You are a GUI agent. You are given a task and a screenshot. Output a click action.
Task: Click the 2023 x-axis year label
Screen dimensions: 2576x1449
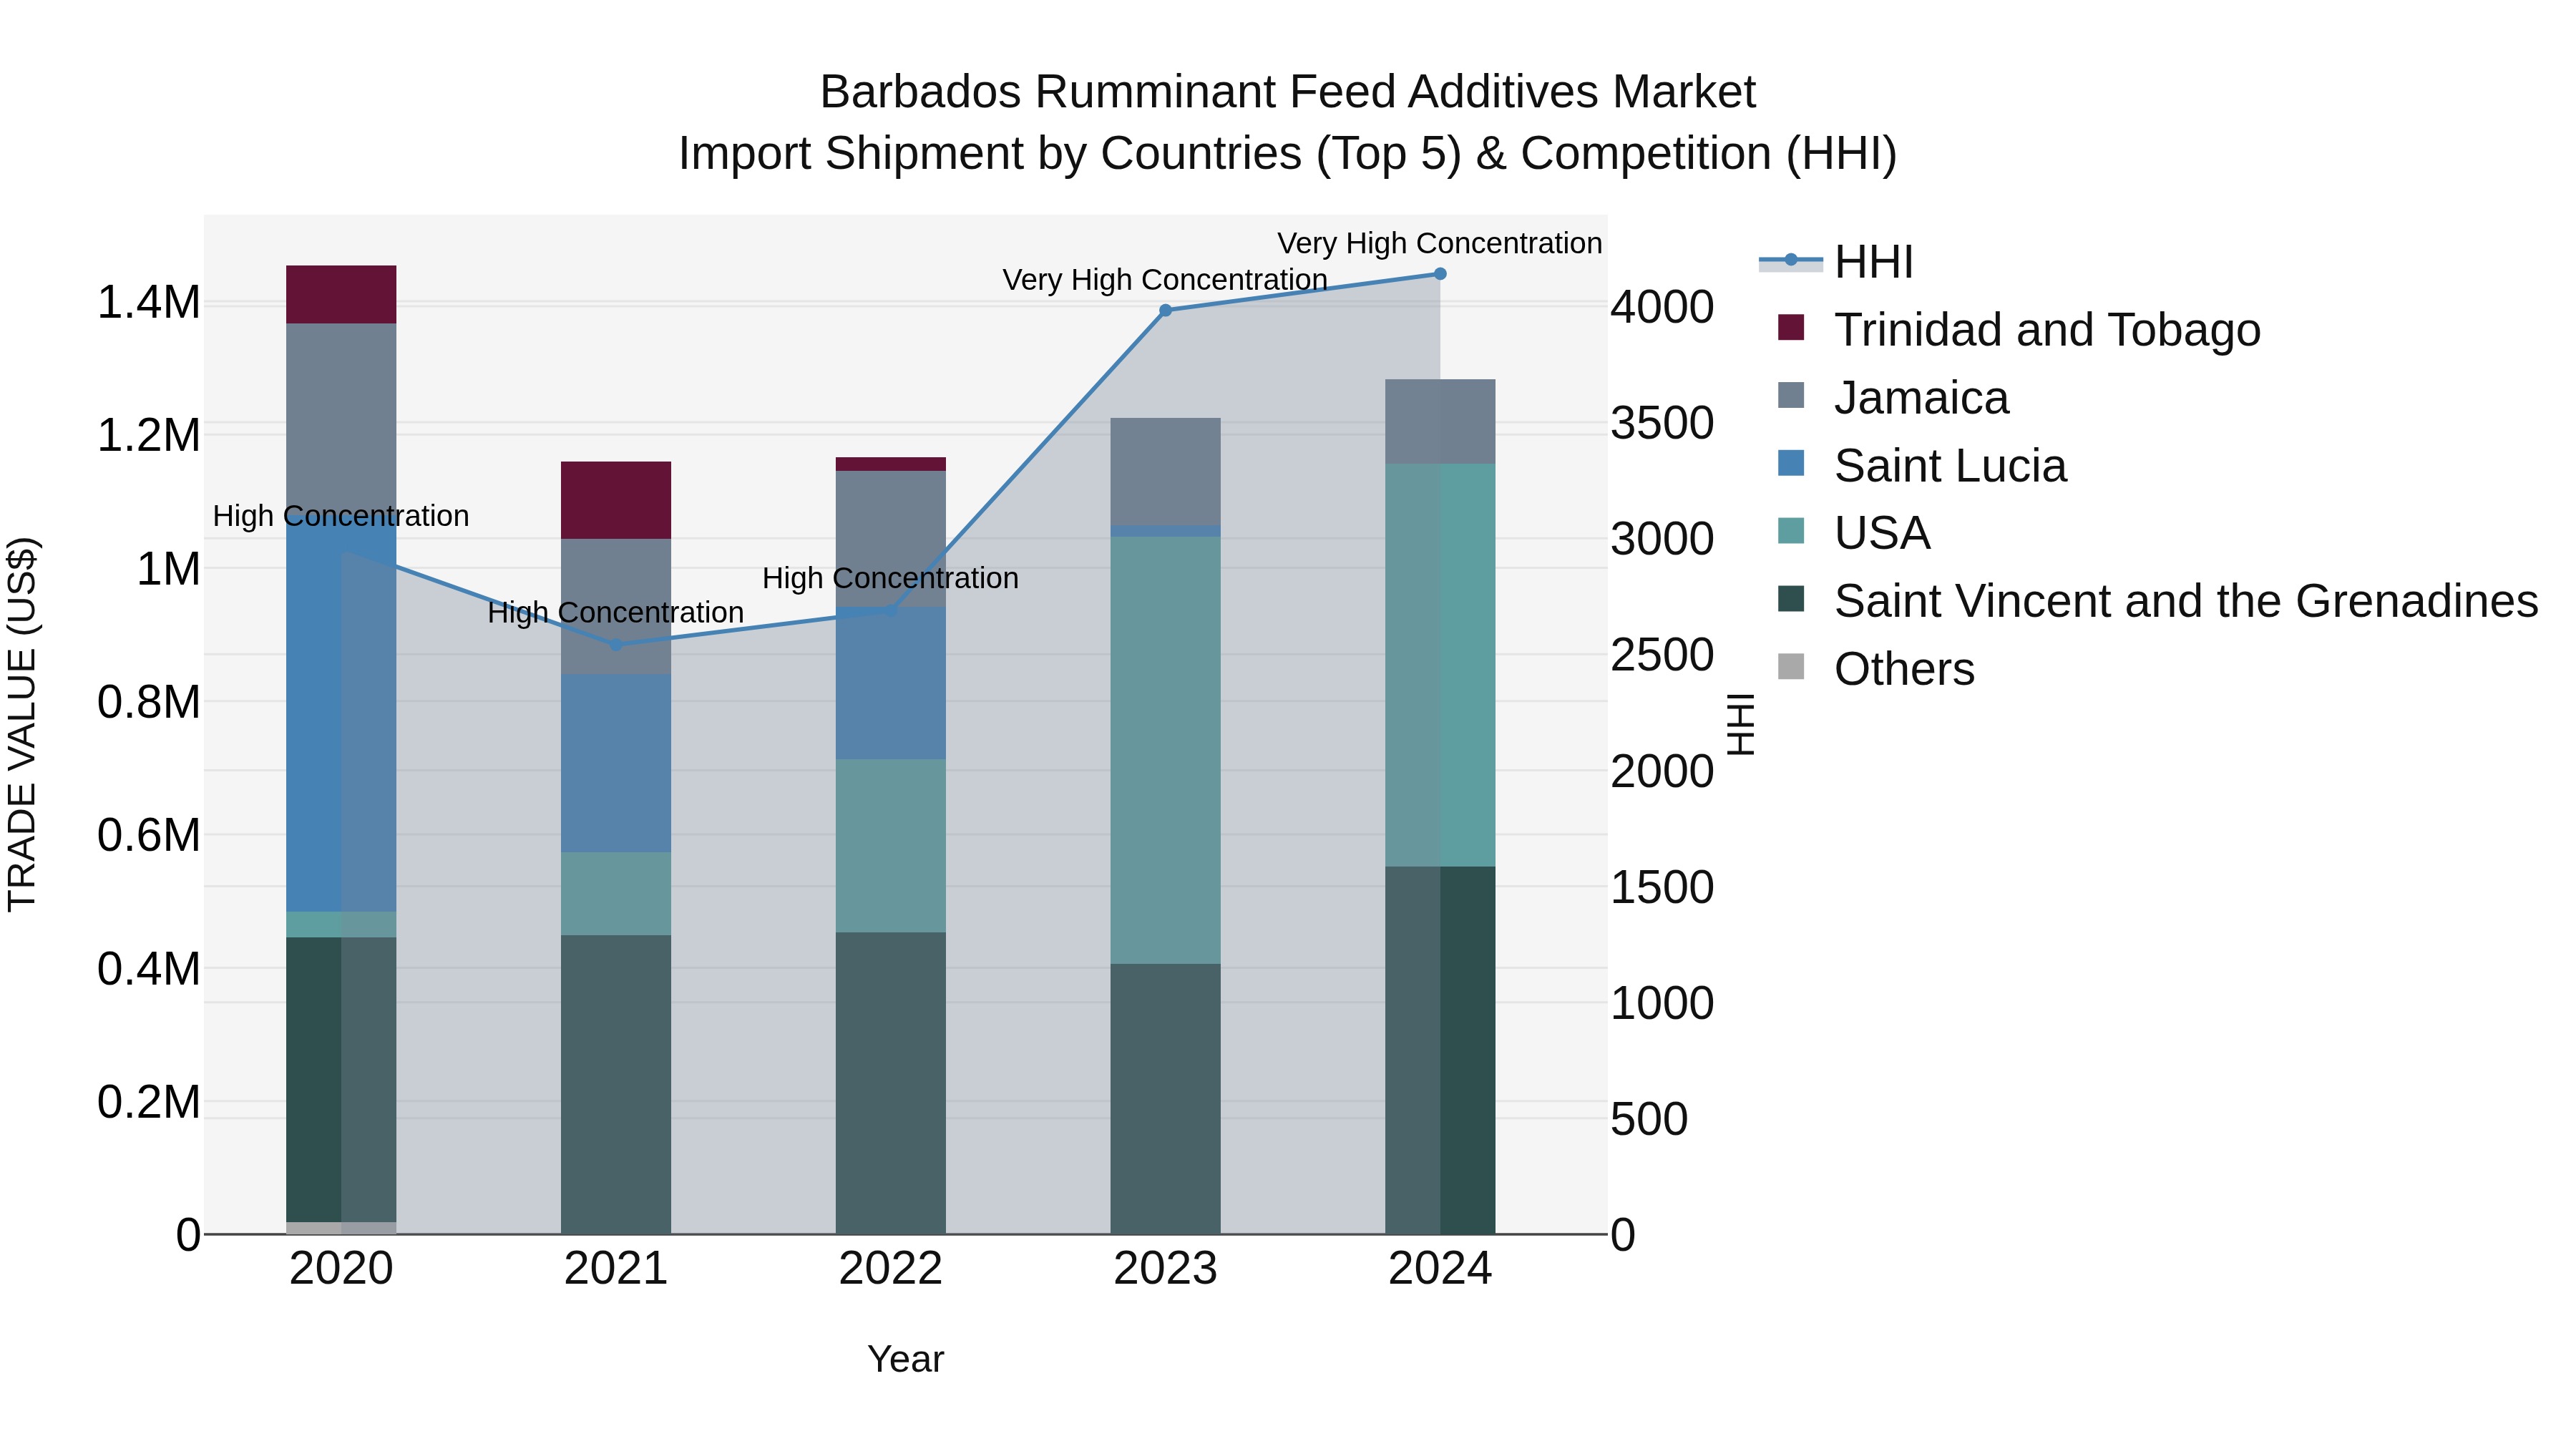1165,1269
